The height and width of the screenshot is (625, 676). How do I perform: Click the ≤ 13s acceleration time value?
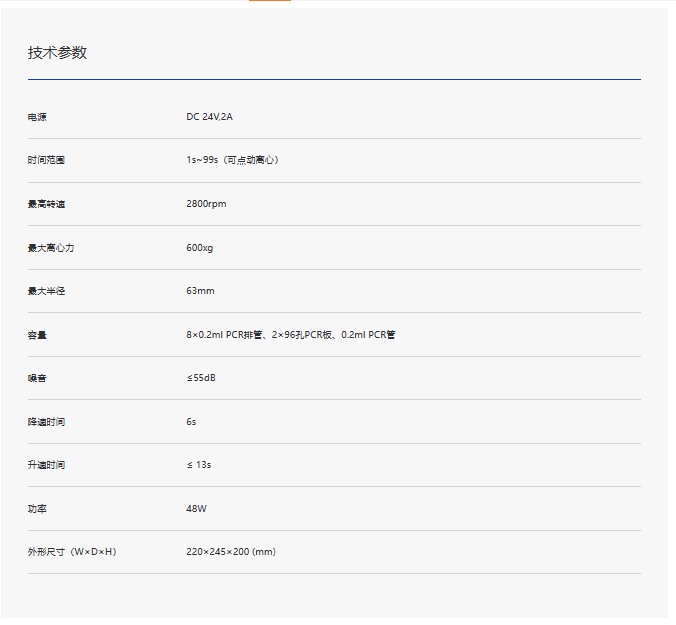(198, 465)
